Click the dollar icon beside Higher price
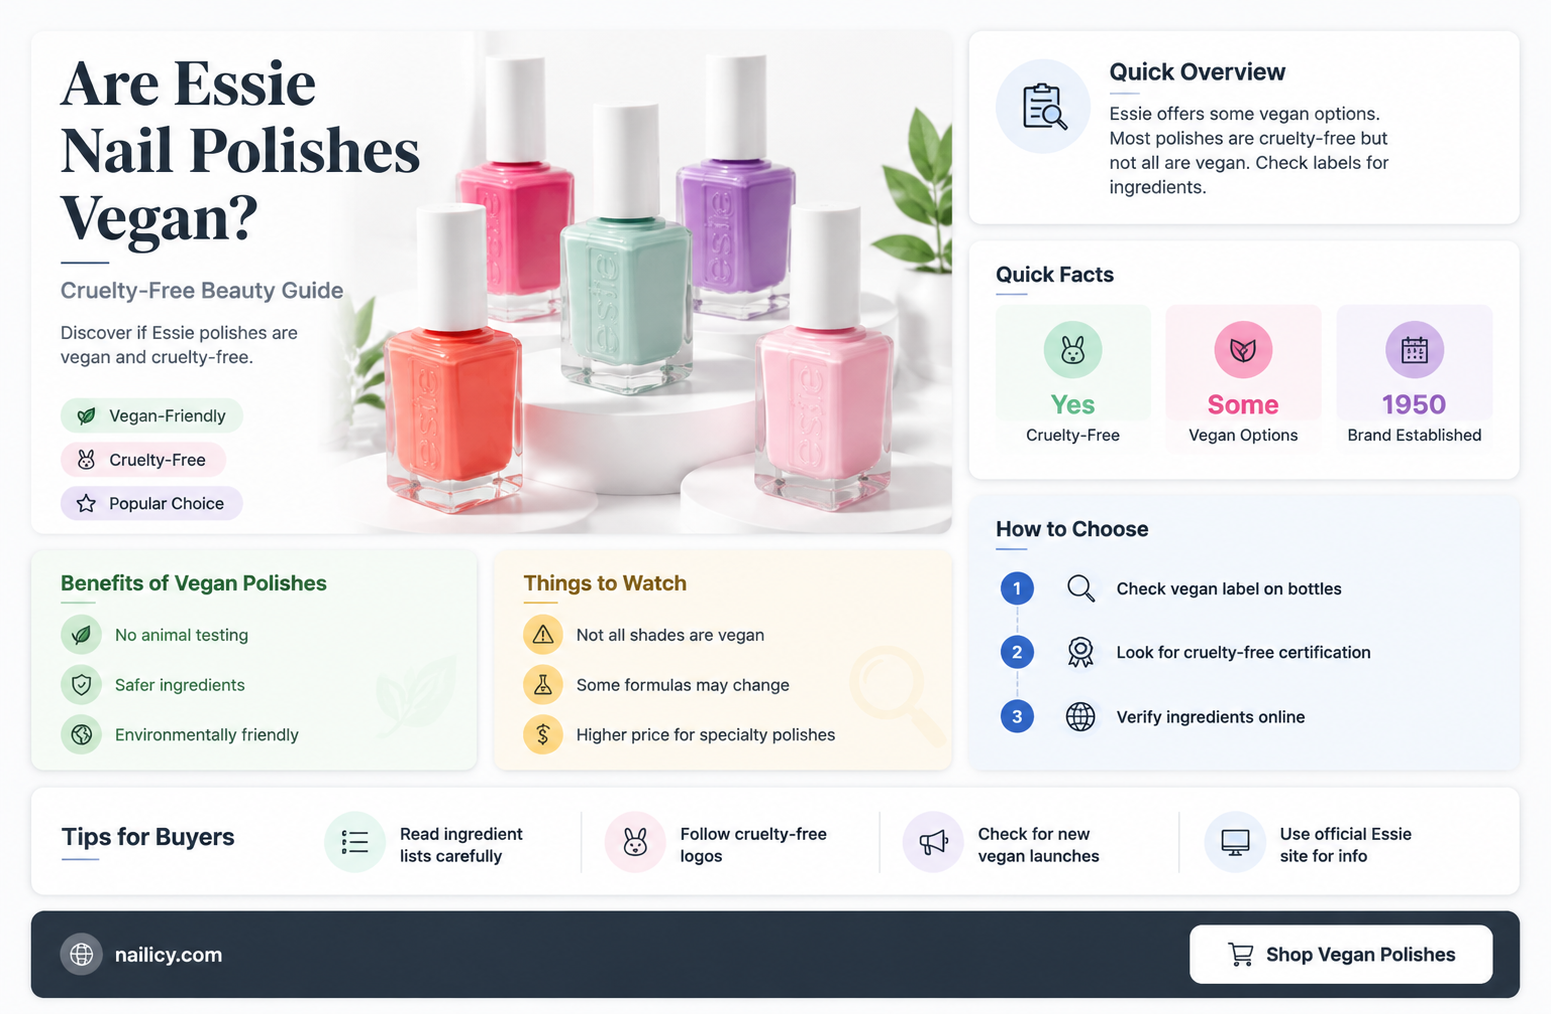Screen dimensions: 1551x1014 (543, 735)
